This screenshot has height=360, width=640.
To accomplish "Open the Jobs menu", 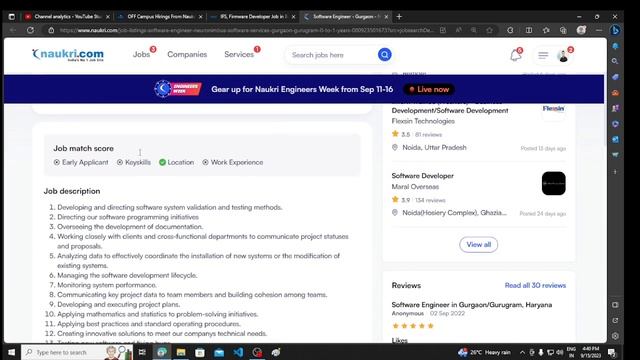I will pyautogui.click(x=141, y=54).
